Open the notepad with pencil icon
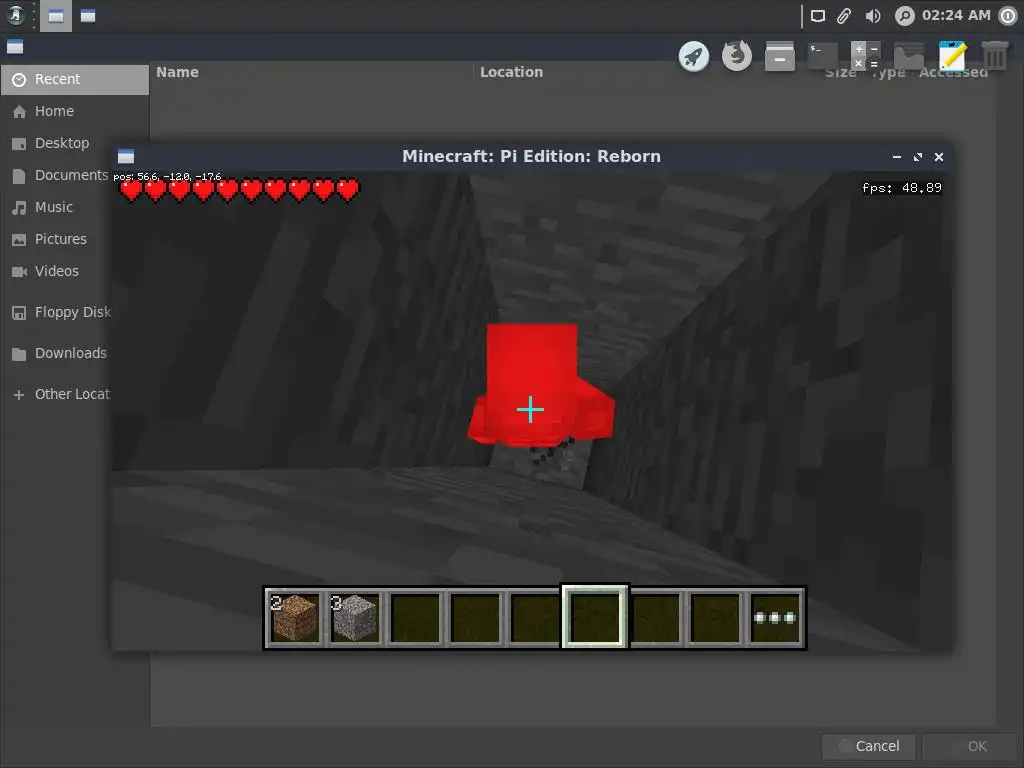The image size is (1024, 768). point(952,56)
